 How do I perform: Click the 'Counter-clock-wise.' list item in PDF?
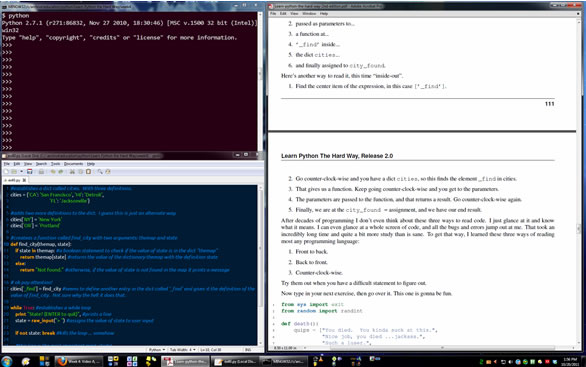319,272
